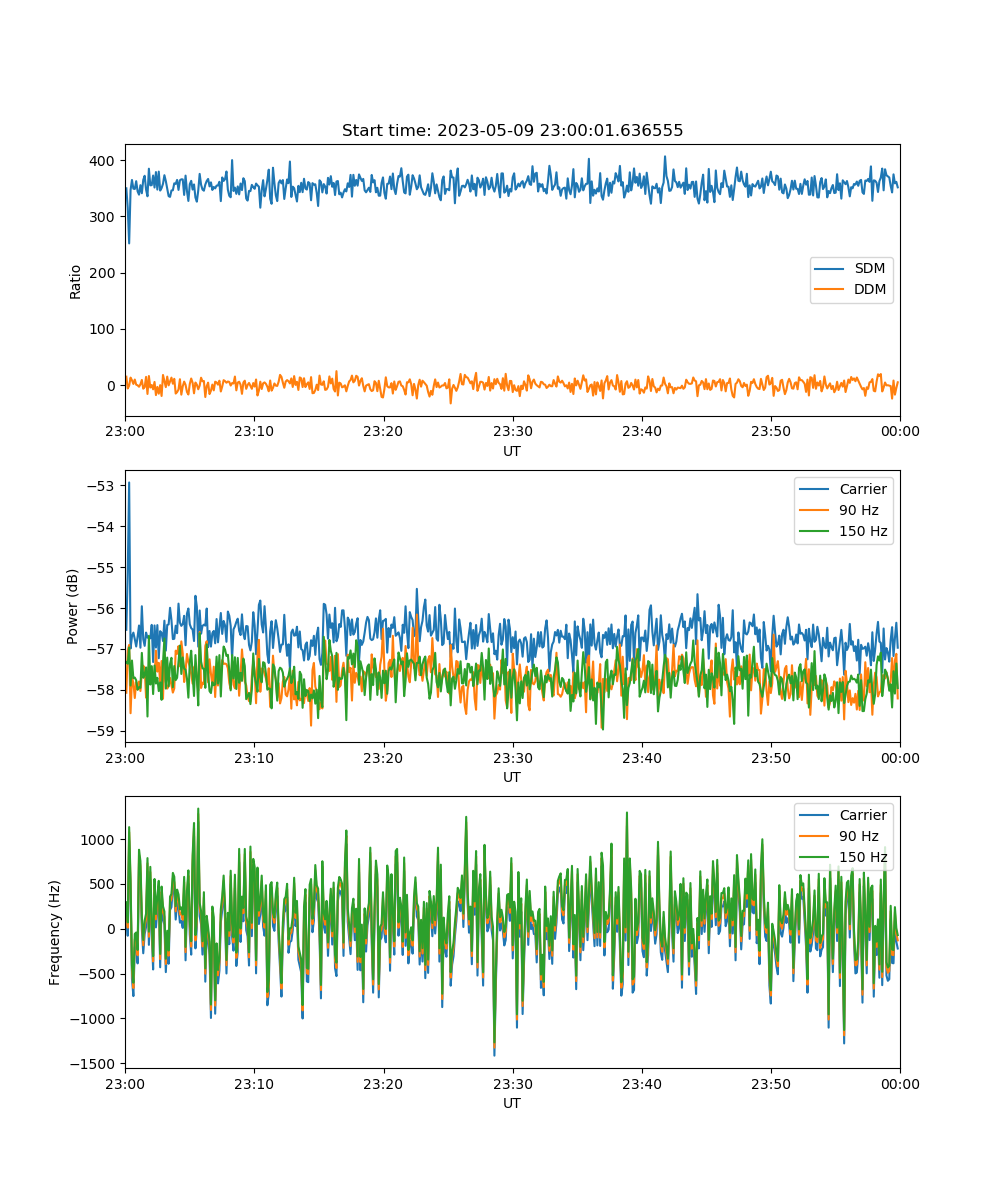This screenshot has width=1000, height=1200.
Task: Click the 100 tick on the Ratio axis
Action: point(104,329)
